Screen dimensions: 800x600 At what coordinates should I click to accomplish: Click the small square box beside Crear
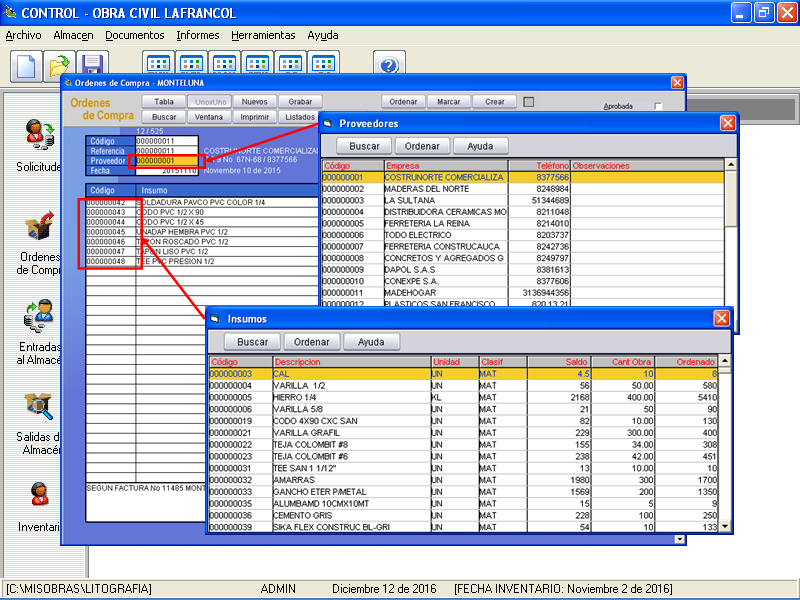pyautogui.click(x=529, y=102)
